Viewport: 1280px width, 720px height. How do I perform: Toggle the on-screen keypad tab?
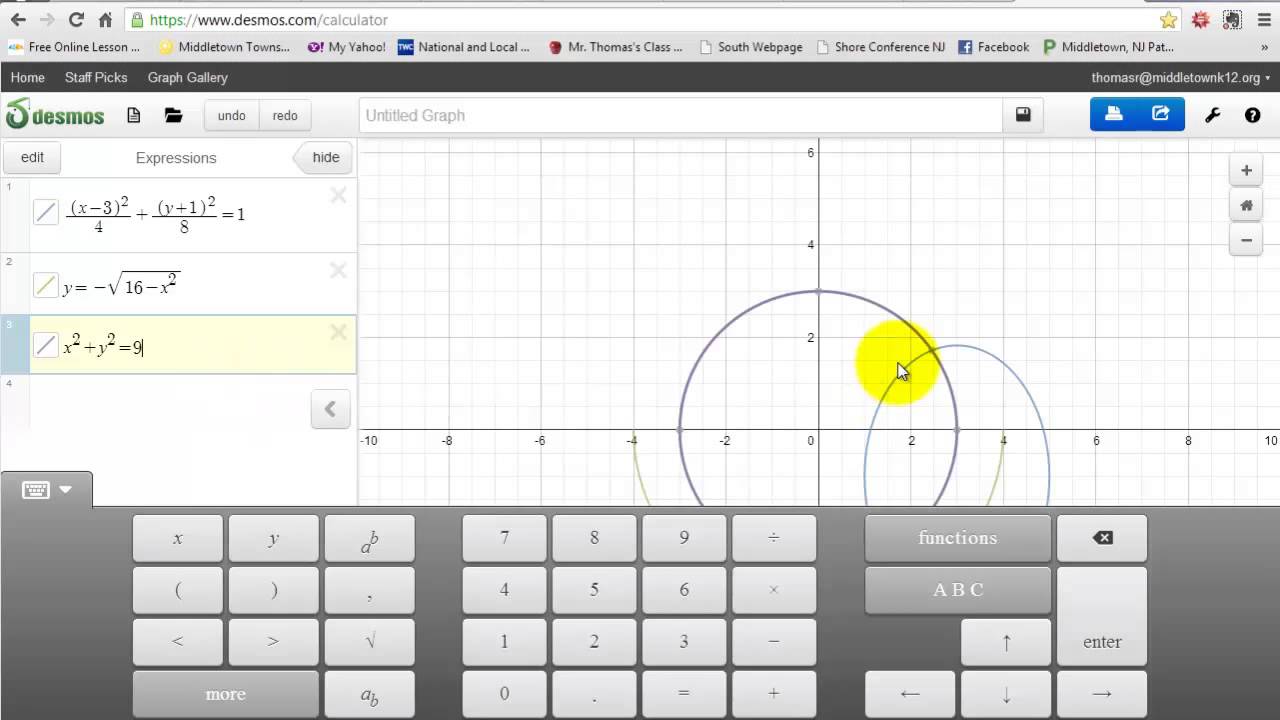pos(47,490)
